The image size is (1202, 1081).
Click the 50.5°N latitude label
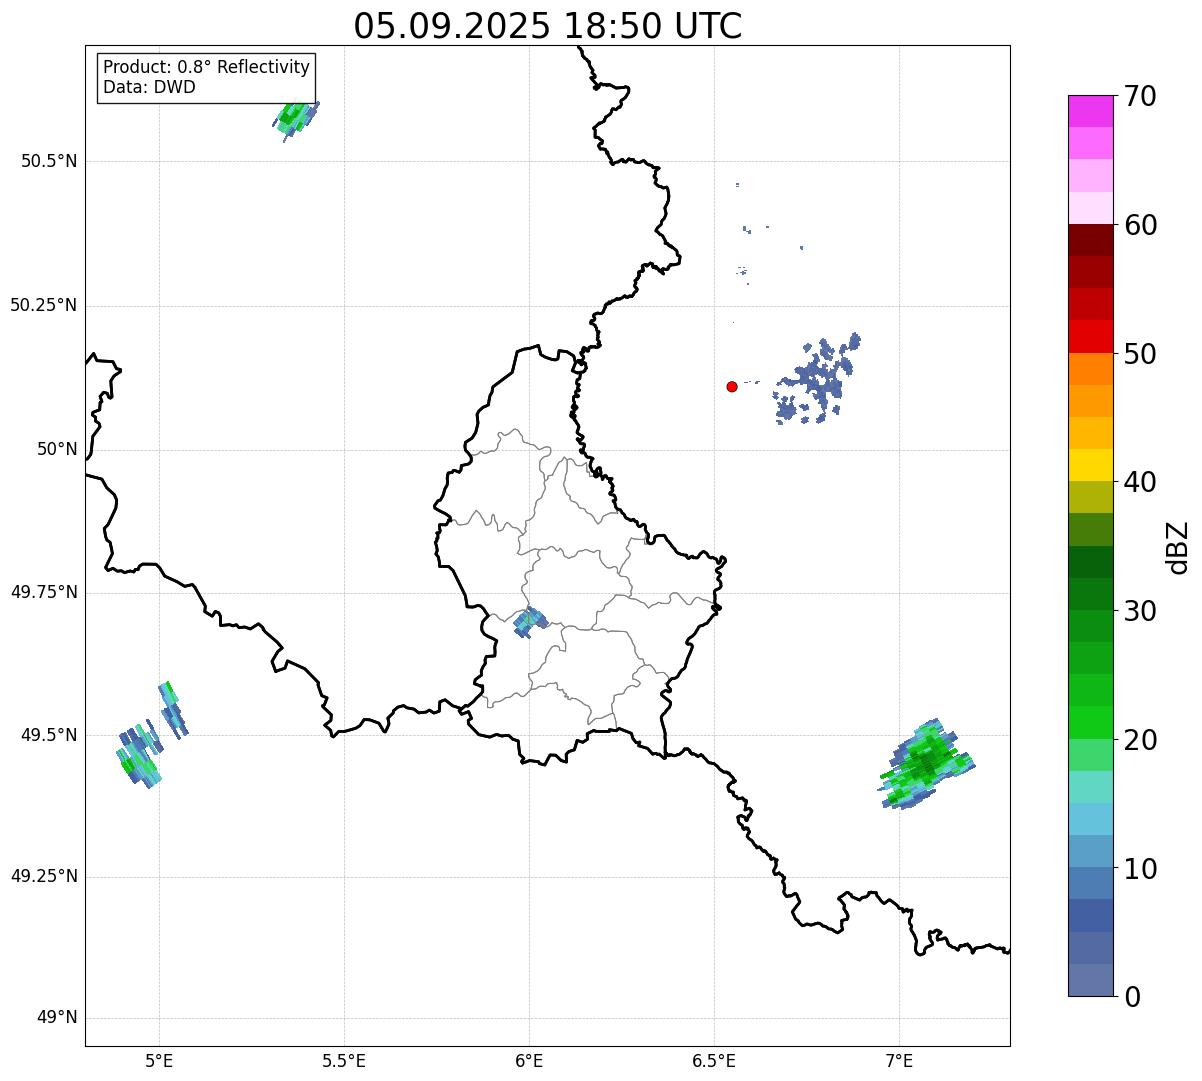pyautogui.click(x=49, y=161)
